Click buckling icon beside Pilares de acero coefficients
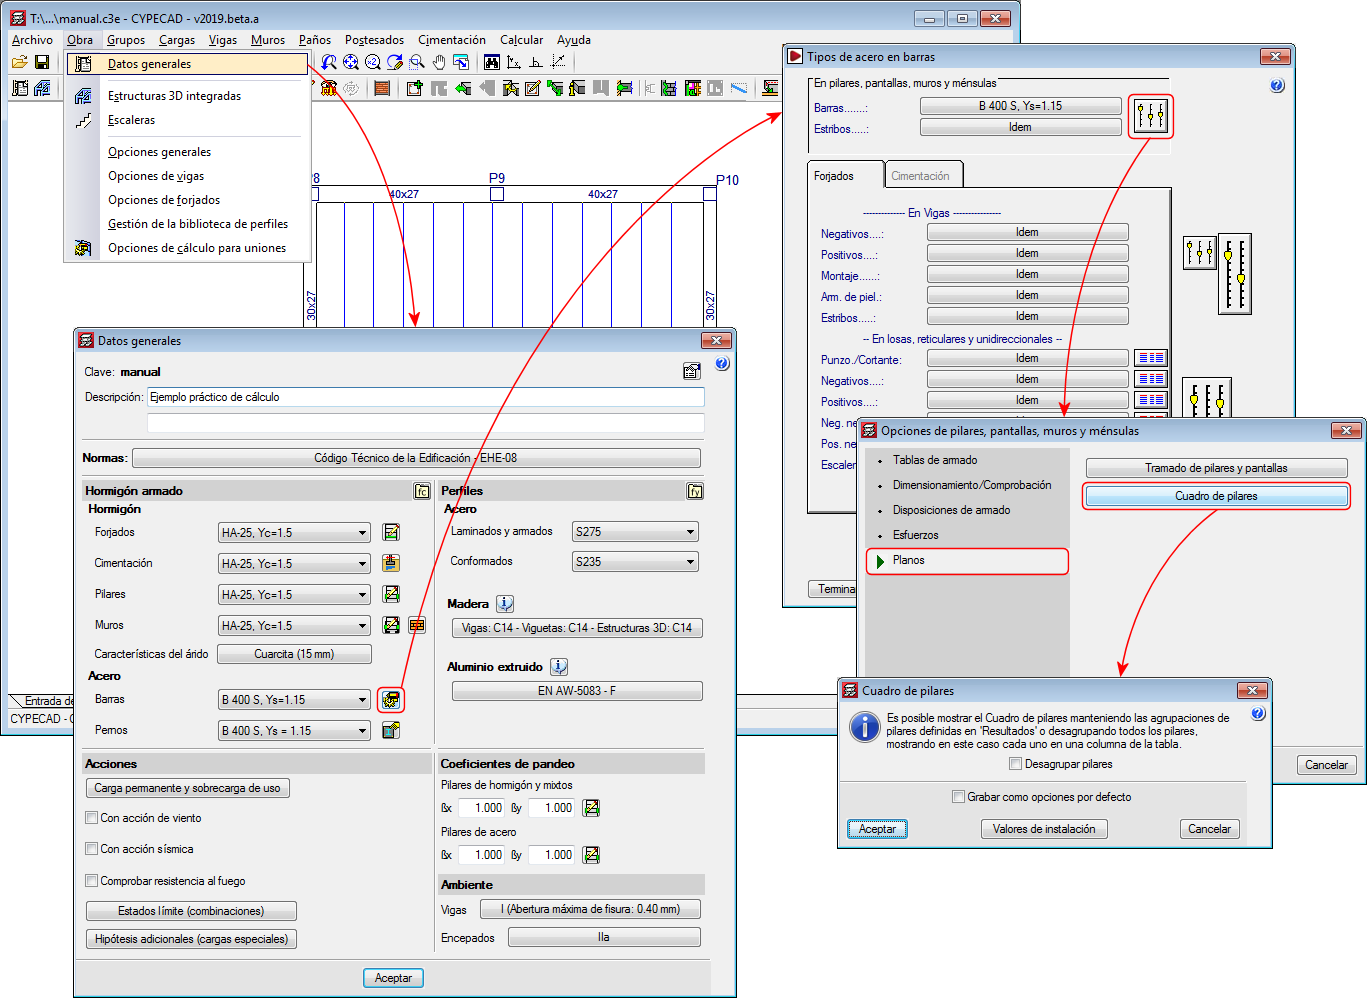Viewport: 1367px width, 998px height. 592,855
